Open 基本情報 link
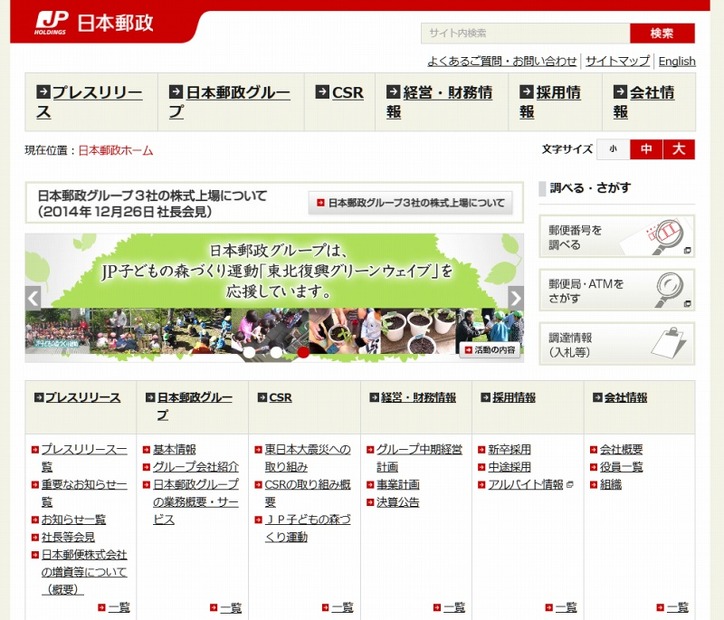Screen dimensions: 724x620 tap(175, 449)
